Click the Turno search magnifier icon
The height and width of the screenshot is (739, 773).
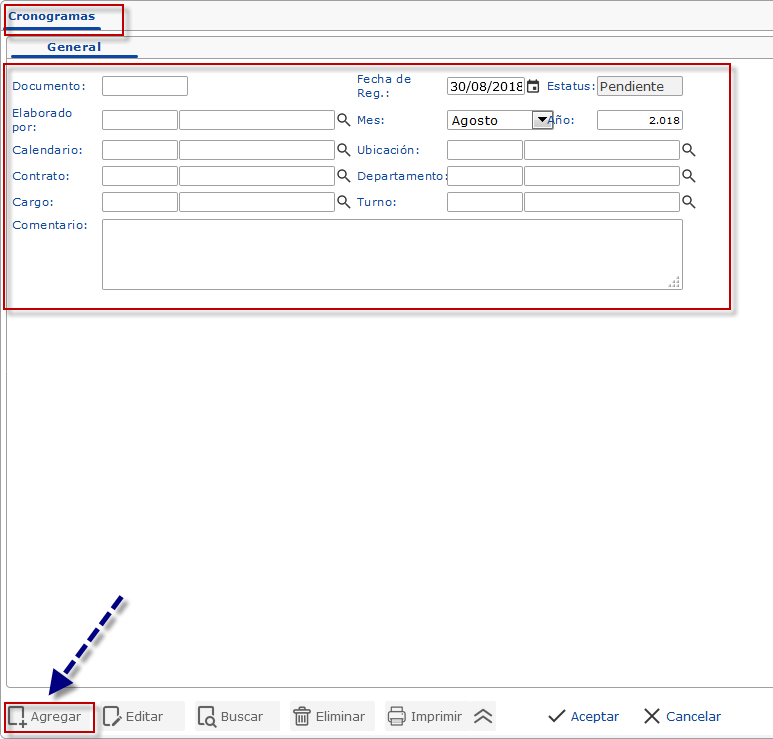point(688,202)
